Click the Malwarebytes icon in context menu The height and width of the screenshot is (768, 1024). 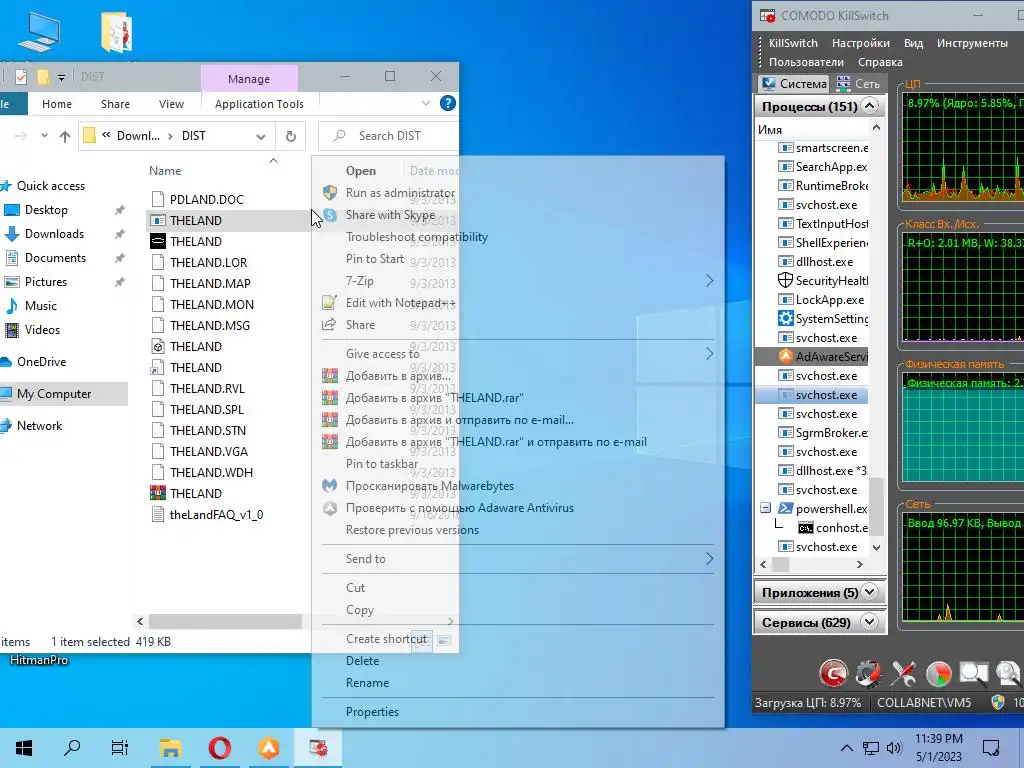point(330,486)
